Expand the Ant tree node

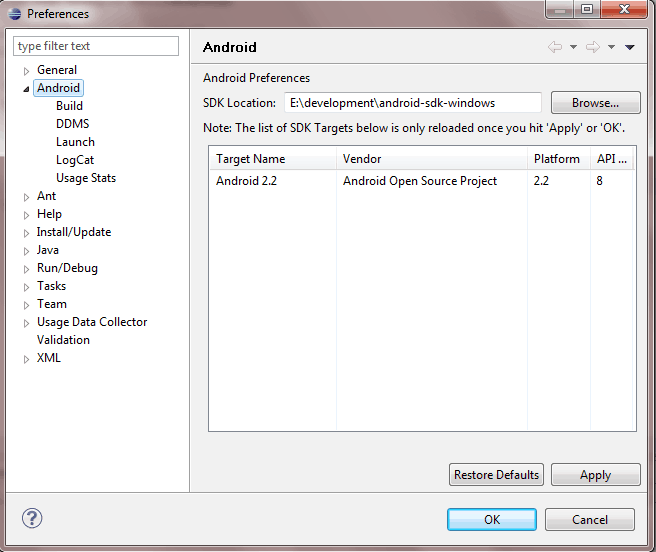(x=26, y=197)
